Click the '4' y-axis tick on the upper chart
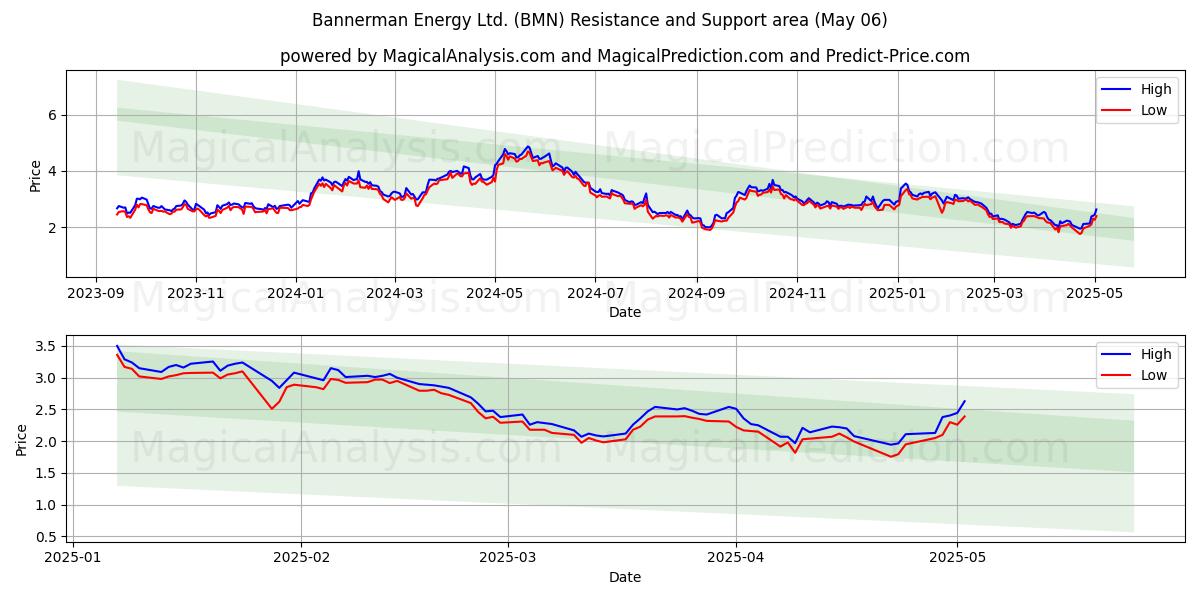The image size is (1200, 600). 54,171
